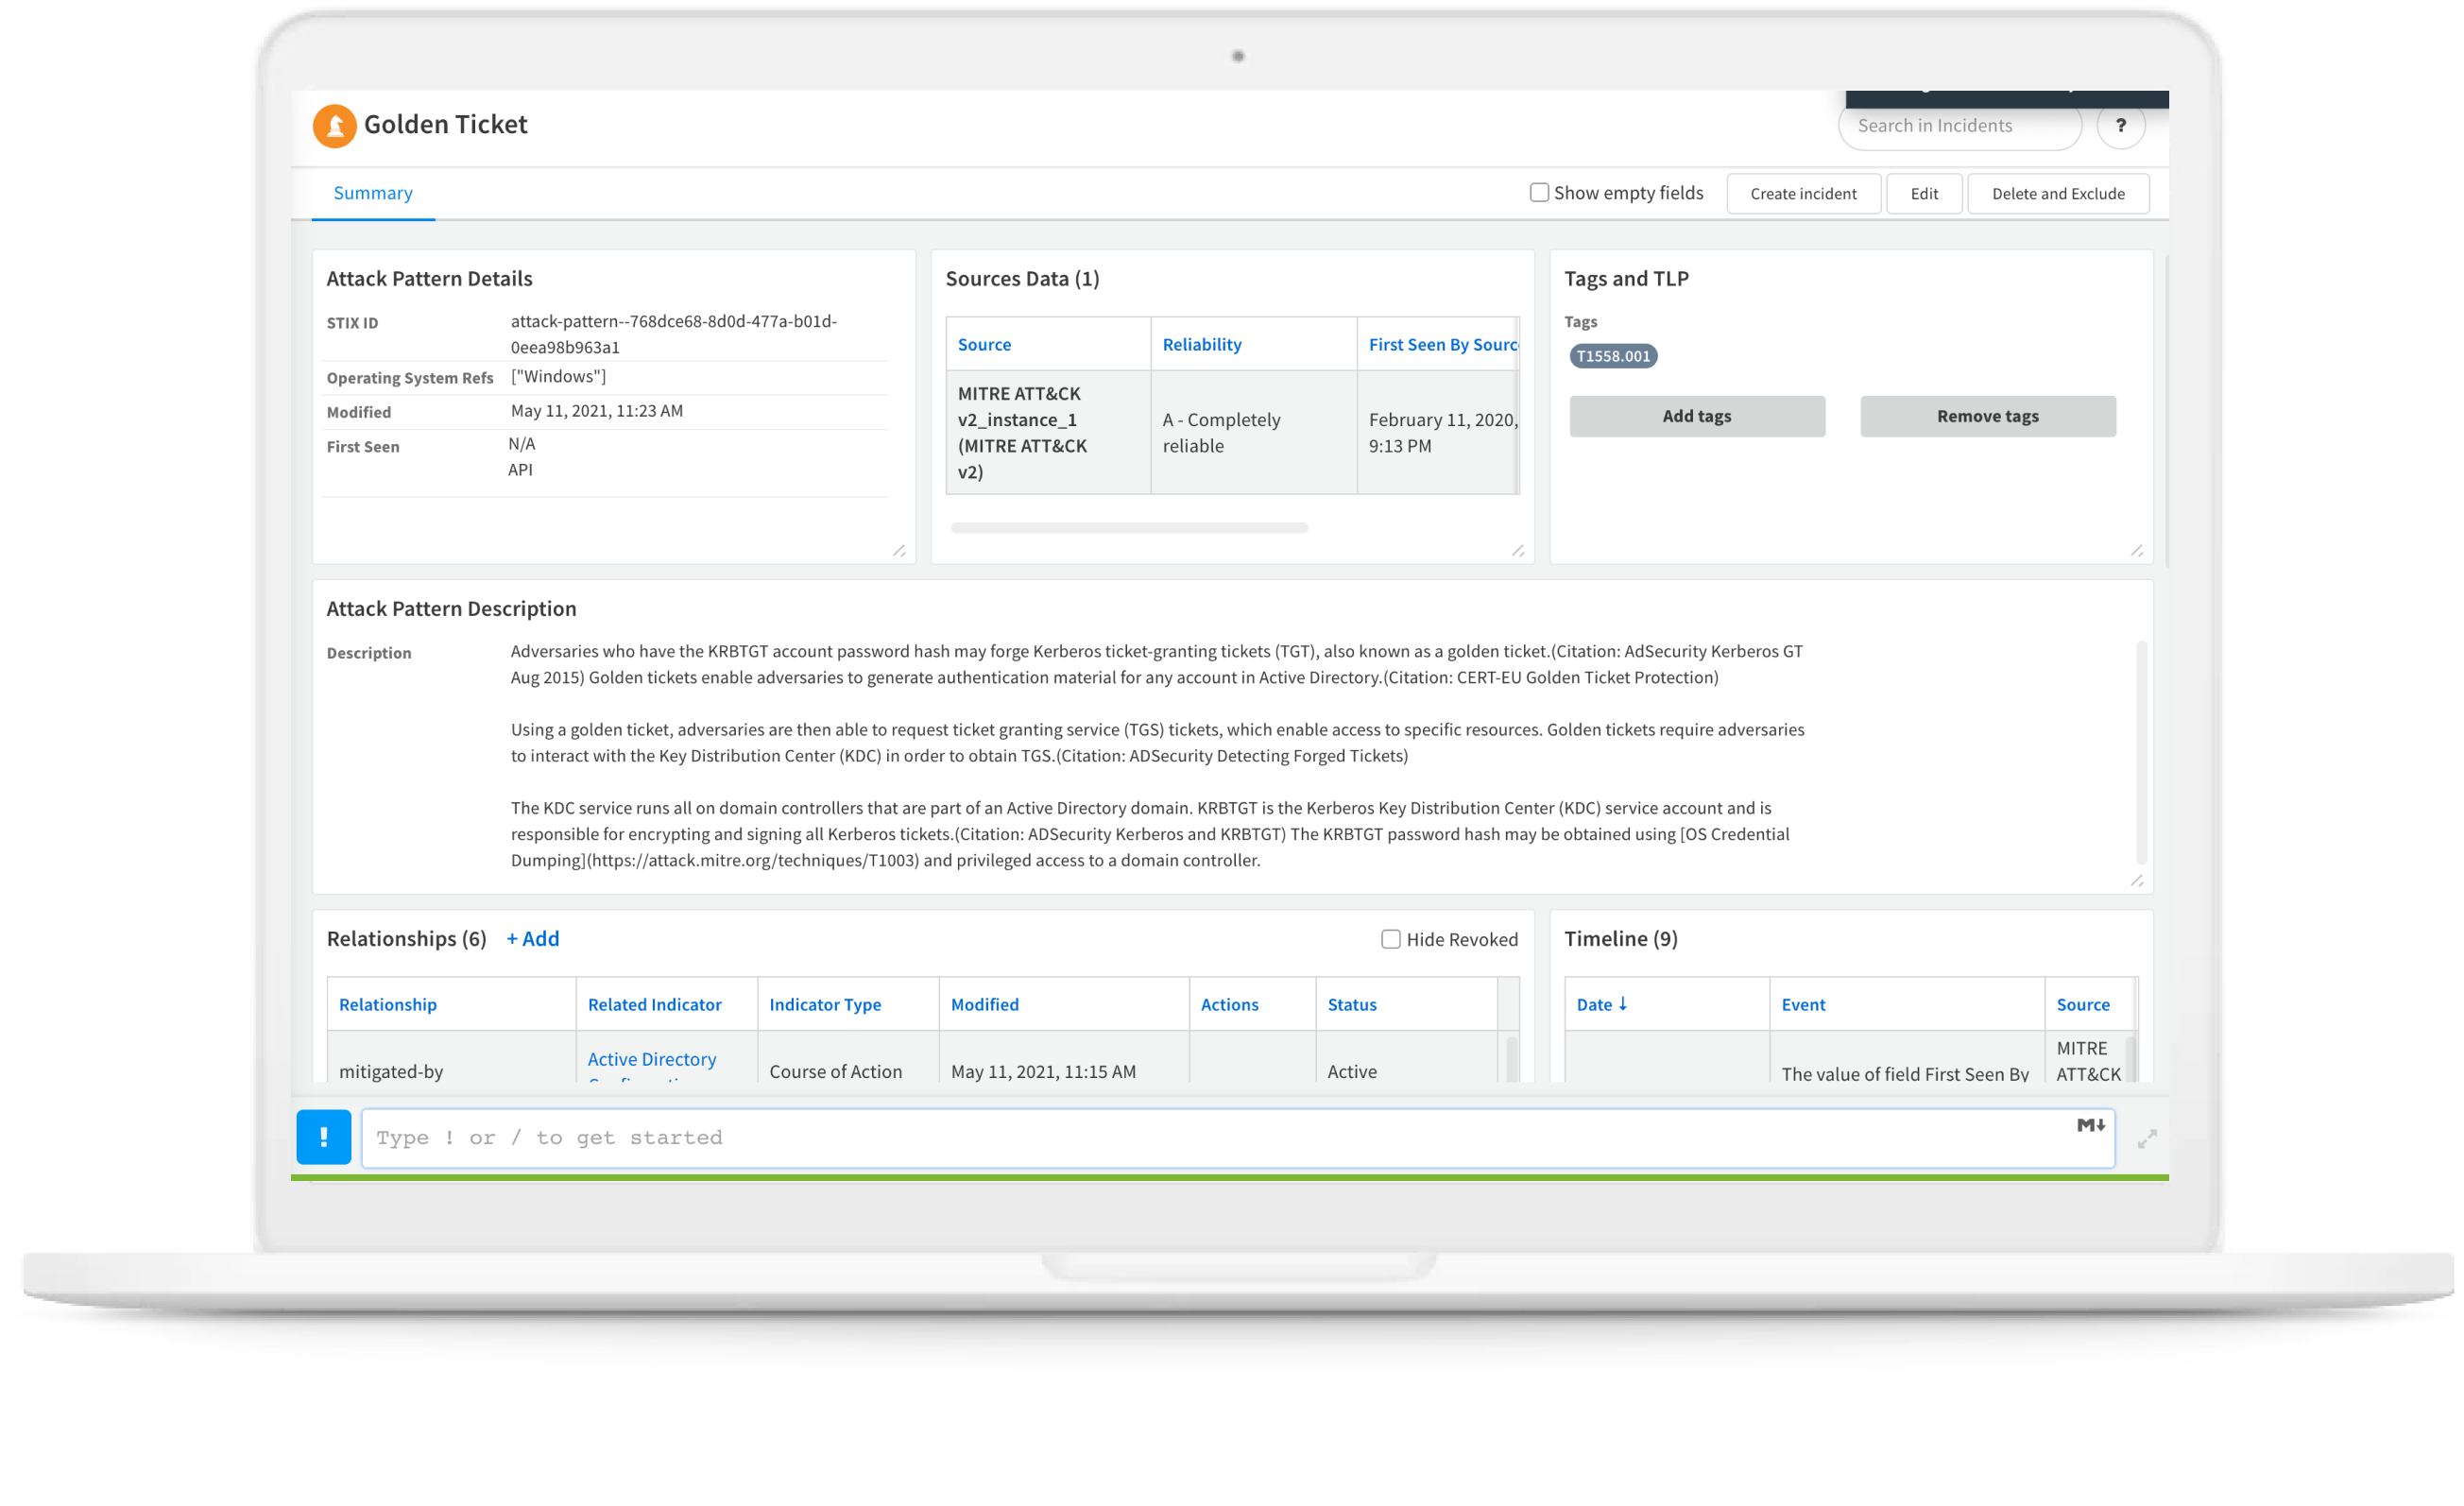Check the Hide Revoked checkbox
The image size is (2464, 1506).
coord(1390,939)
